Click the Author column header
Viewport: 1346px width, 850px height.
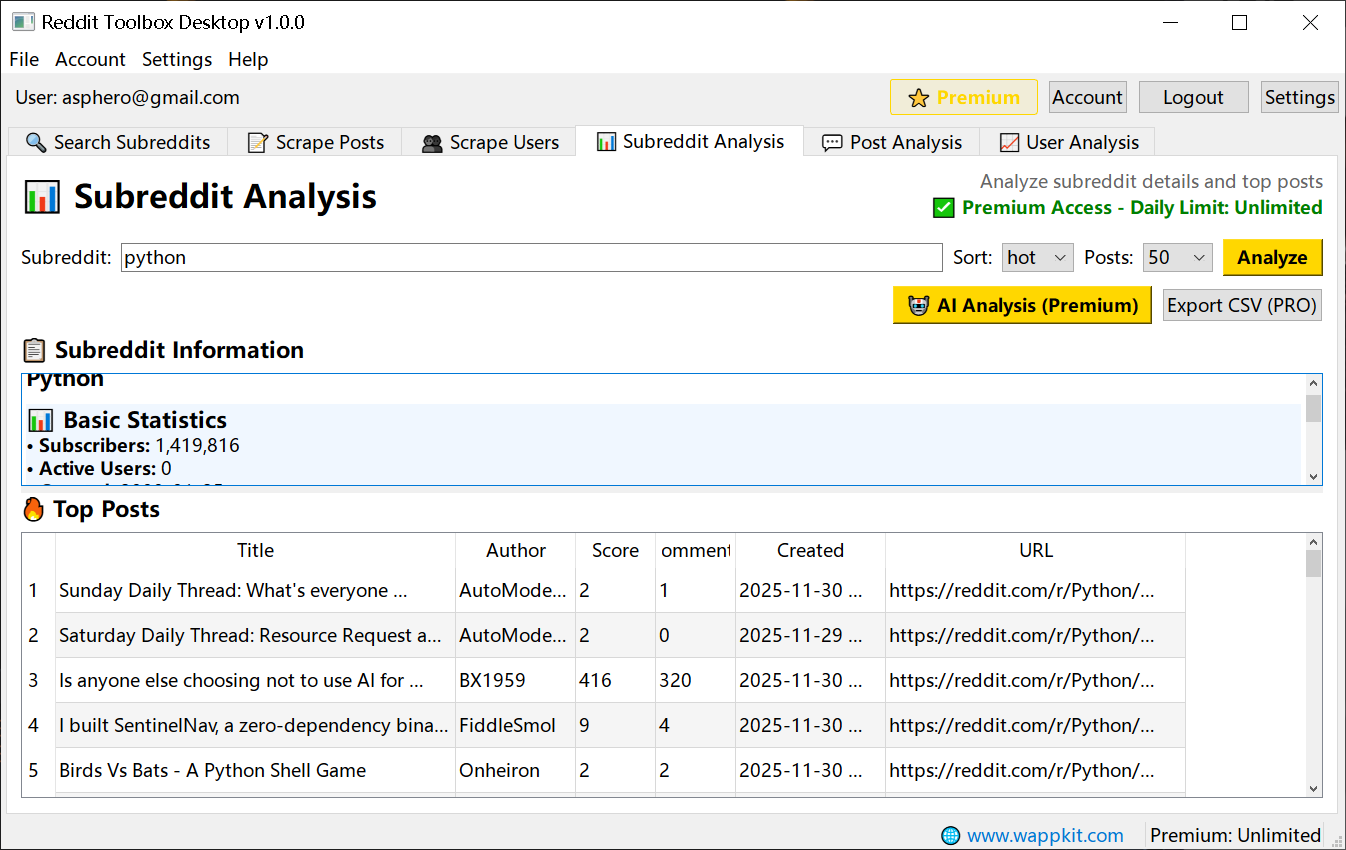tap(516, 550)
